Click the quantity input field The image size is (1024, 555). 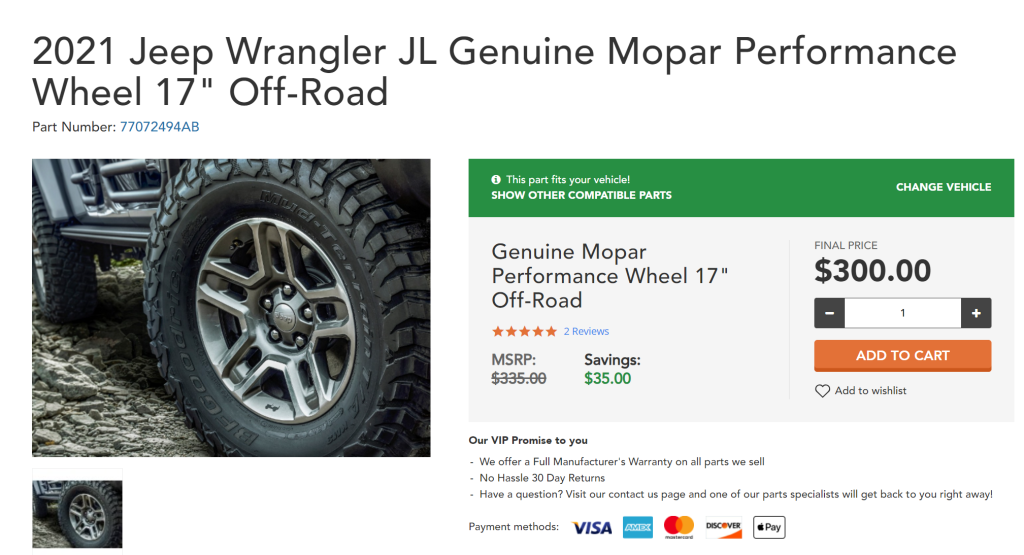(x=903, y=313)
